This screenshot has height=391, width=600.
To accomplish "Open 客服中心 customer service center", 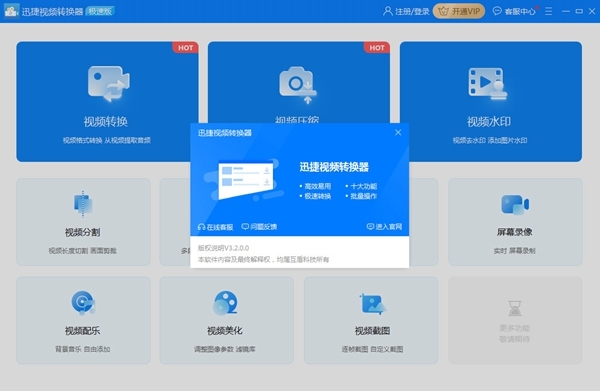I will click(514, 11).
